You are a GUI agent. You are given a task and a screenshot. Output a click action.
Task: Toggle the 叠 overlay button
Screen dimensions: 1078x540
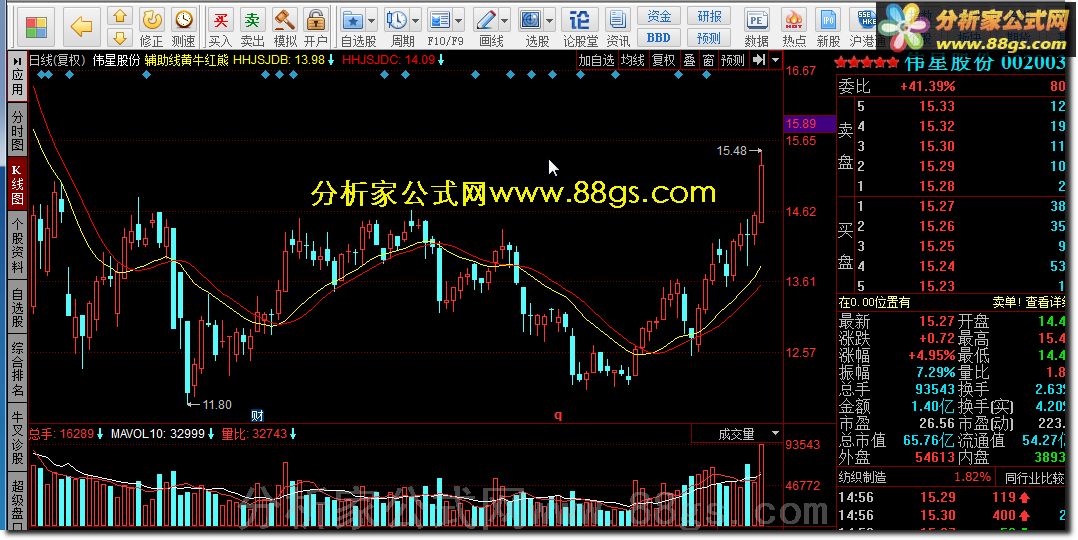coord(689,61)
